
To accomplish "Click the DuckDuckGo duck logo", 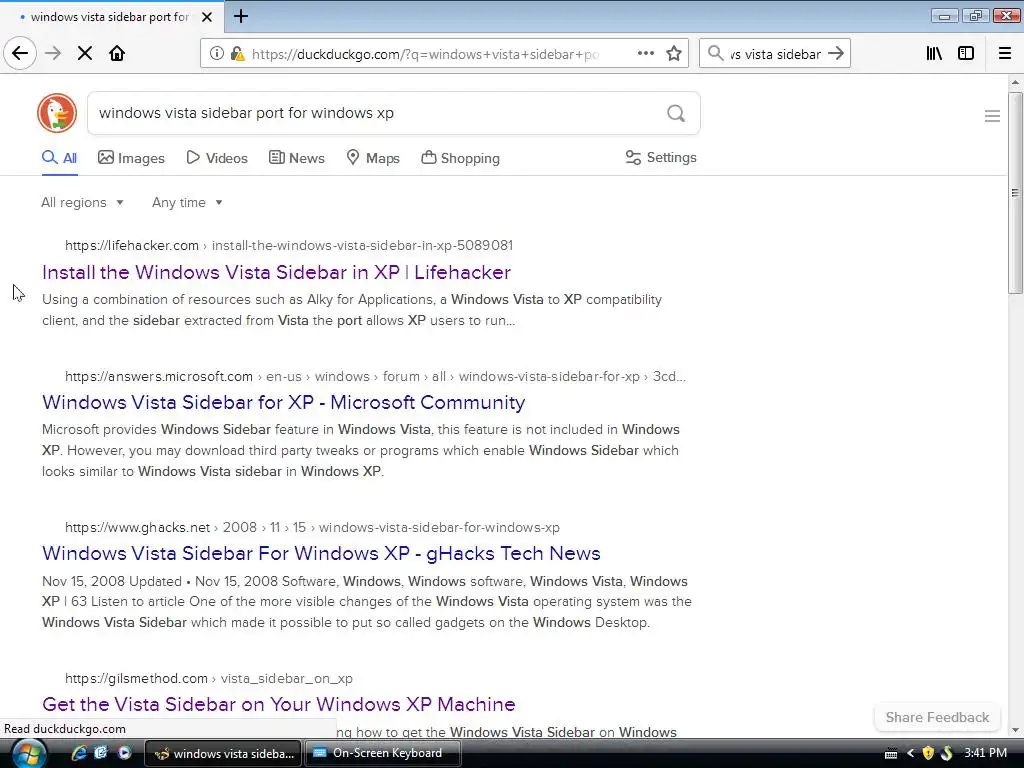I will (57, 113).
